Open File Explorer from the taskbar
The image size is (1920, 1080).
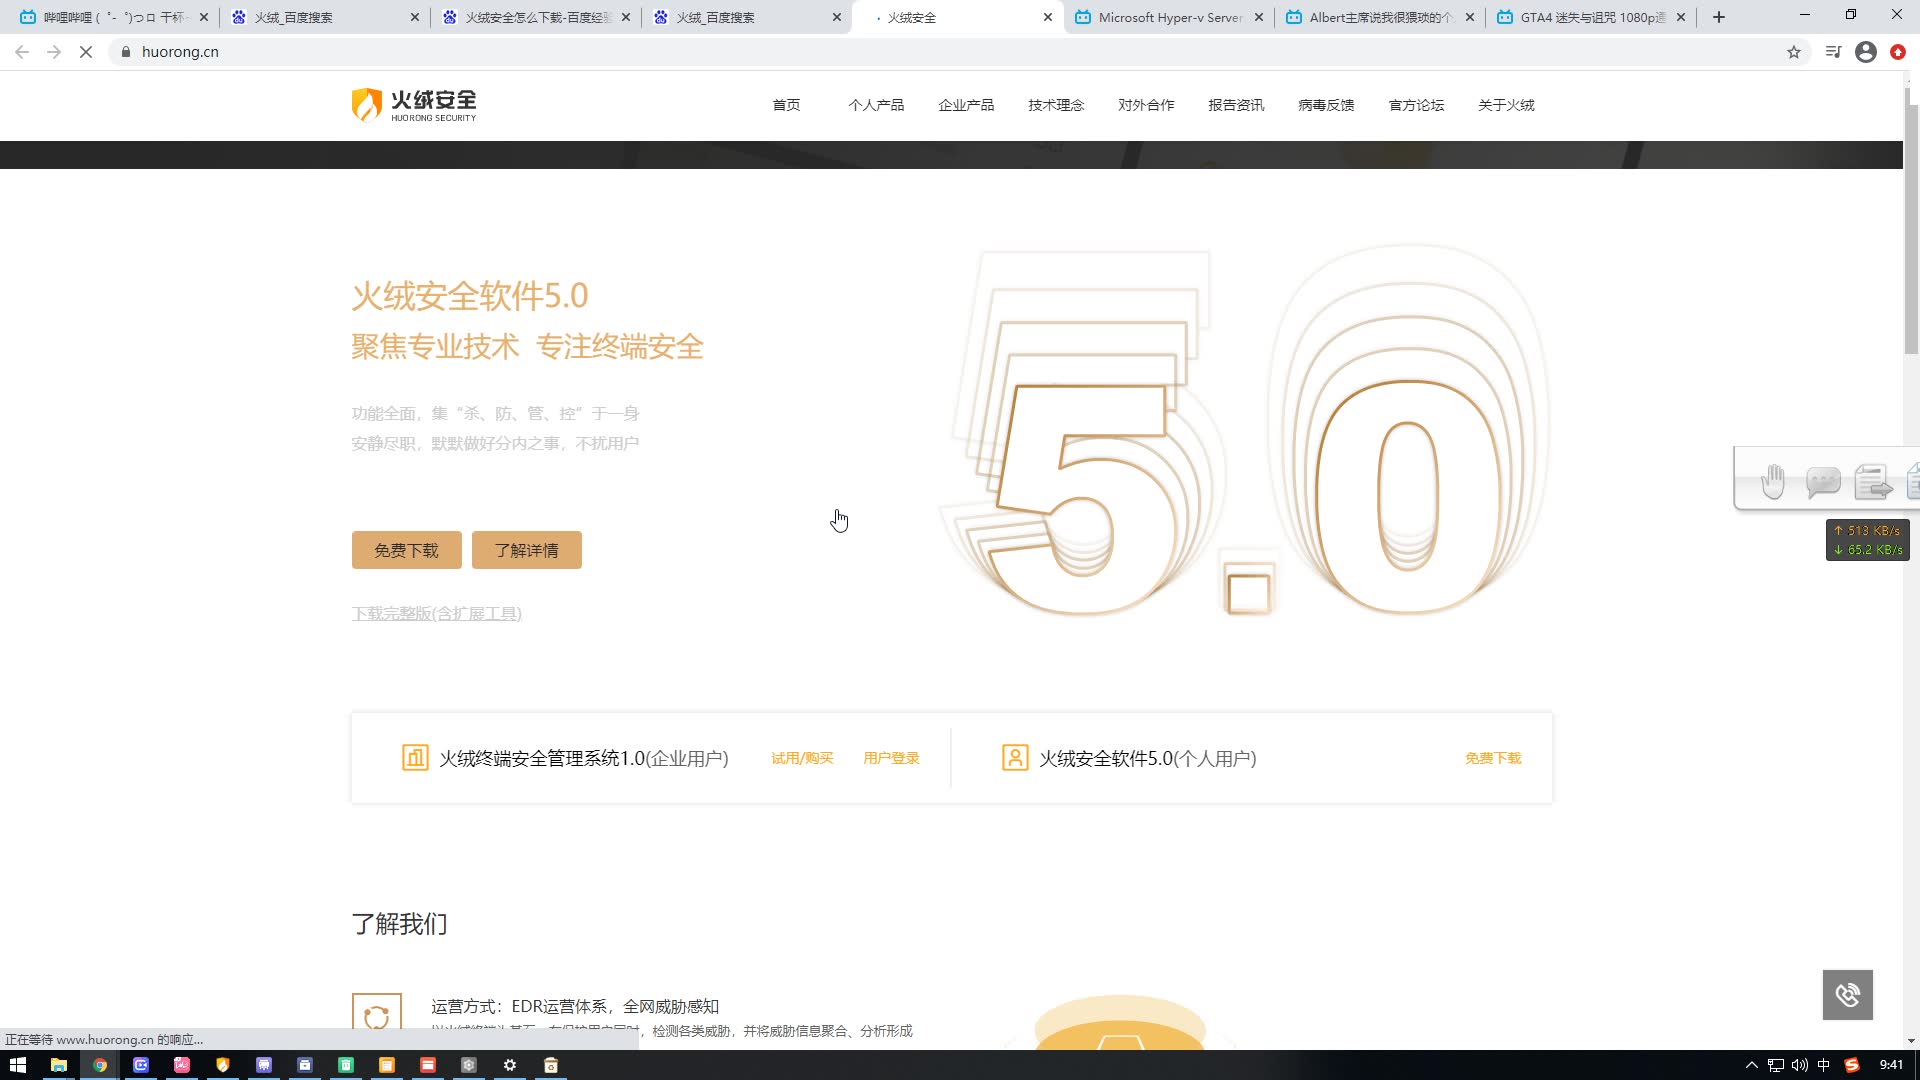59,1065
